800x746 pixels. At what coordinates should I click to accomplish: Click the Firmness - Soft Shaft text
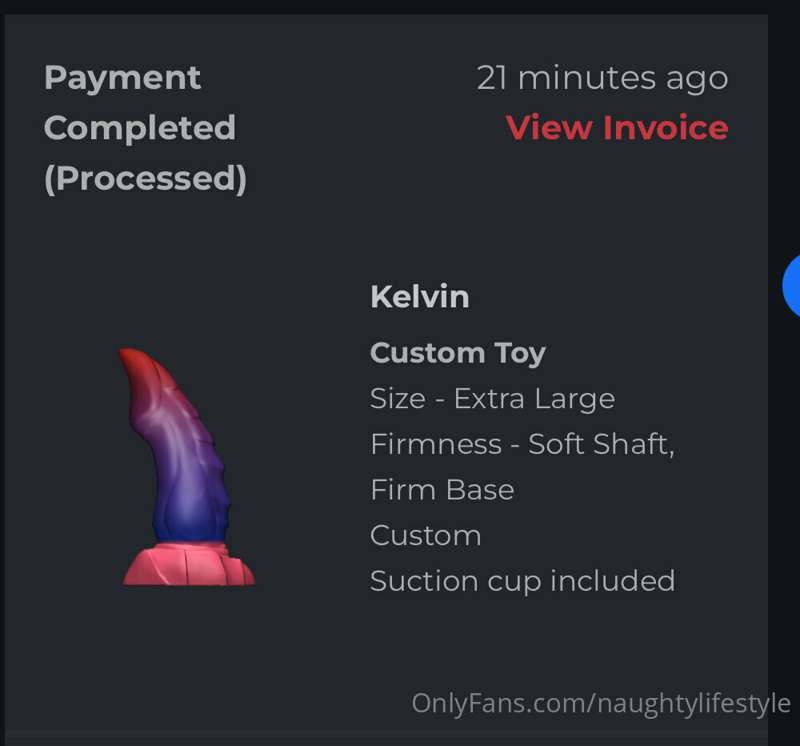point(522,444)
